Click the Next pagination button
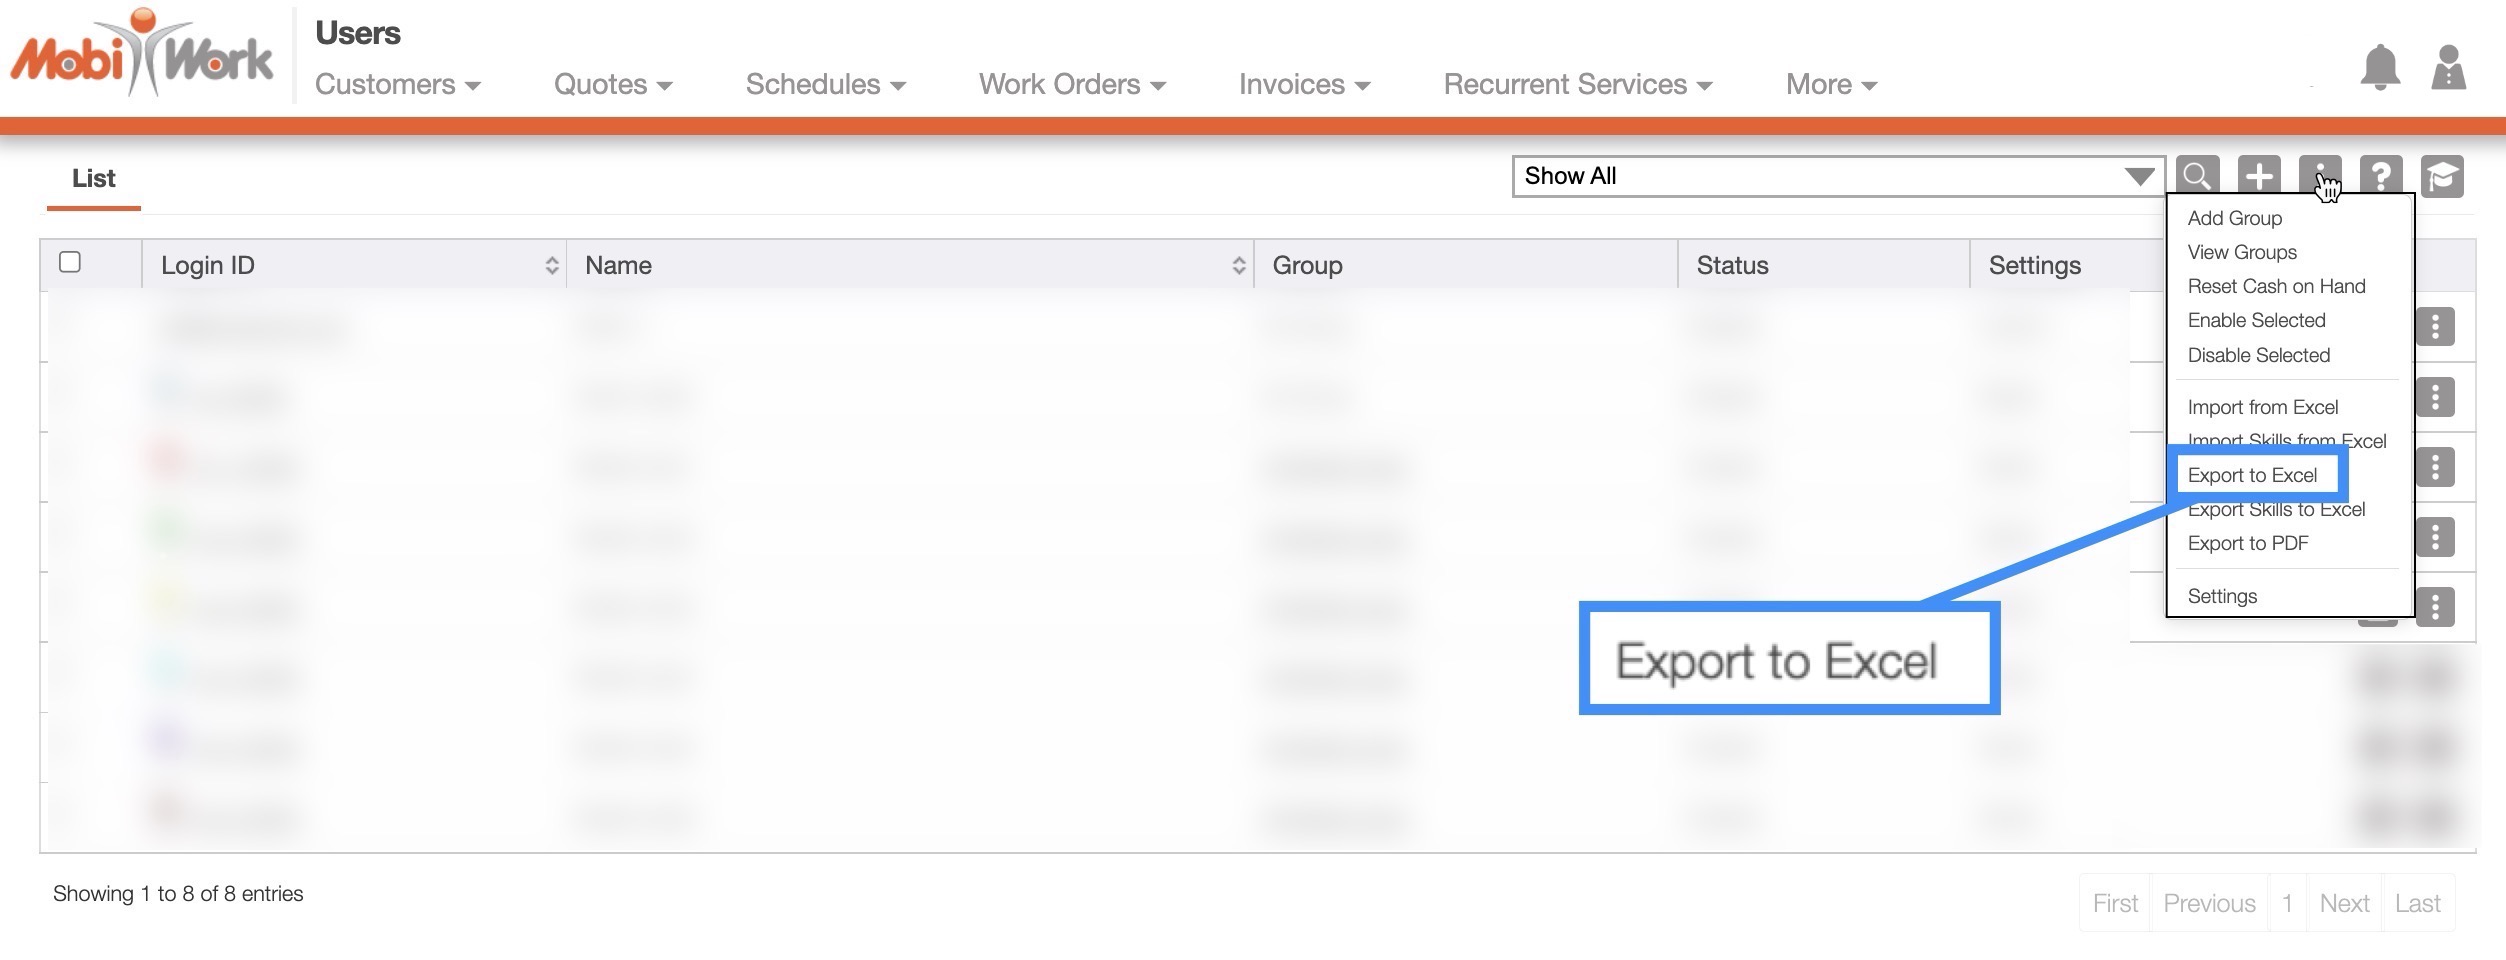2506x960 pixels. coord(2344,903)
